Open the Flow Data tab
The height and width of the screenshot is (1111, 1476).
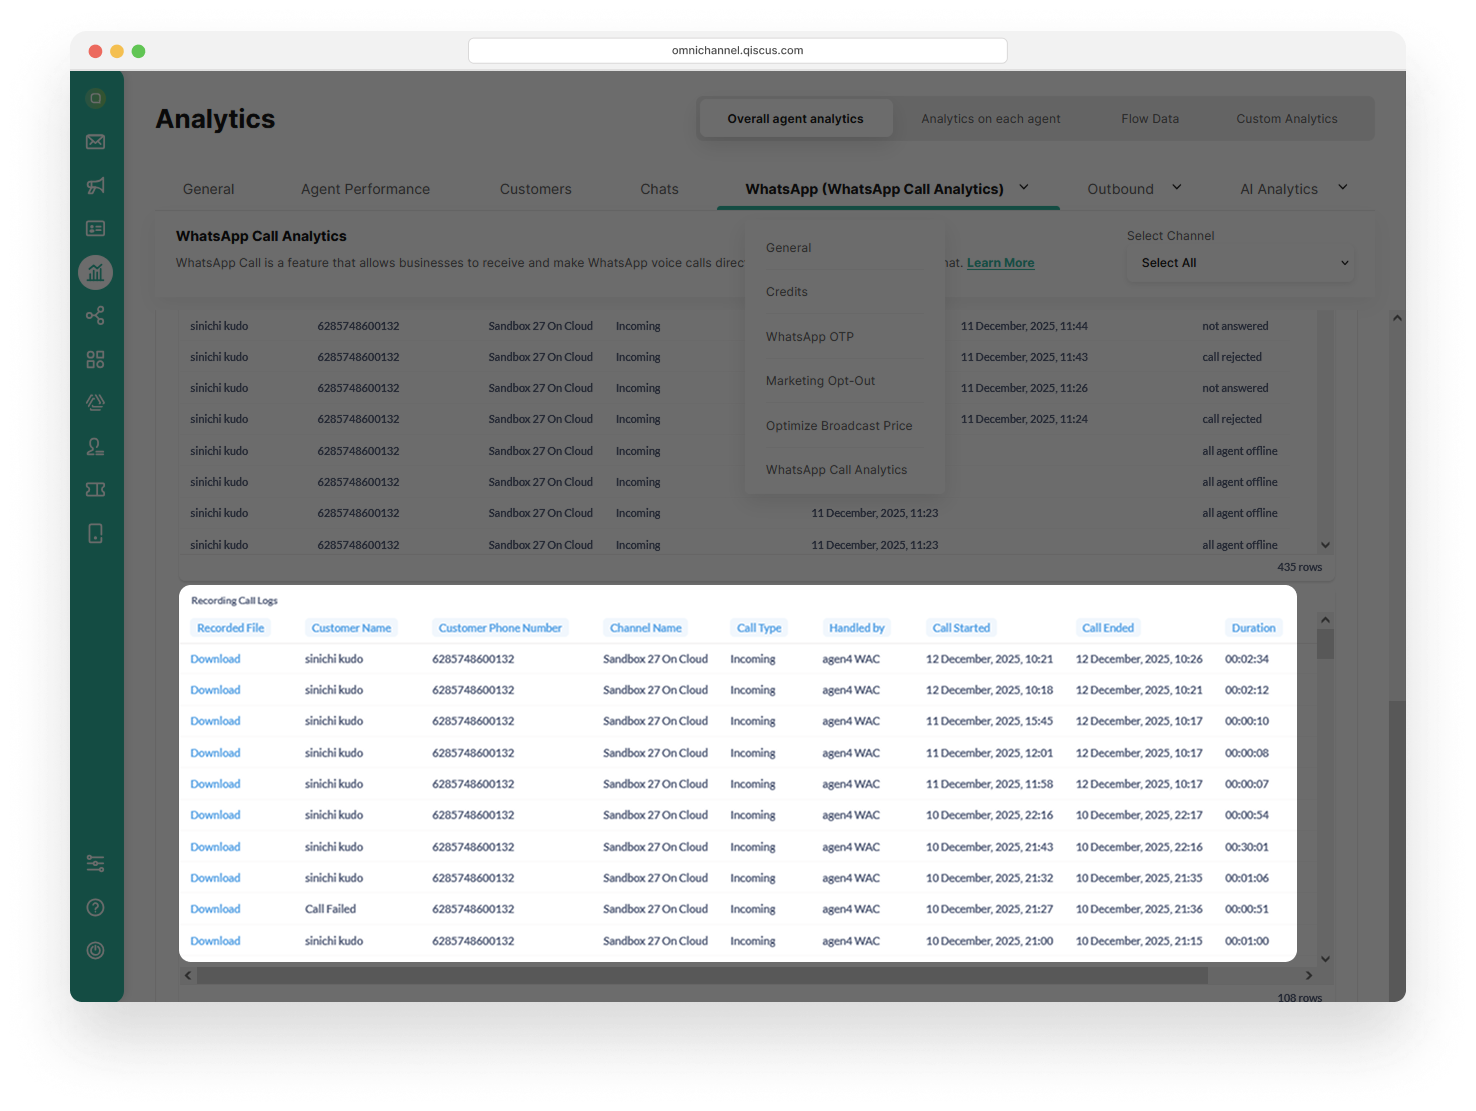pyautogui.click(x=1150, y=119)
